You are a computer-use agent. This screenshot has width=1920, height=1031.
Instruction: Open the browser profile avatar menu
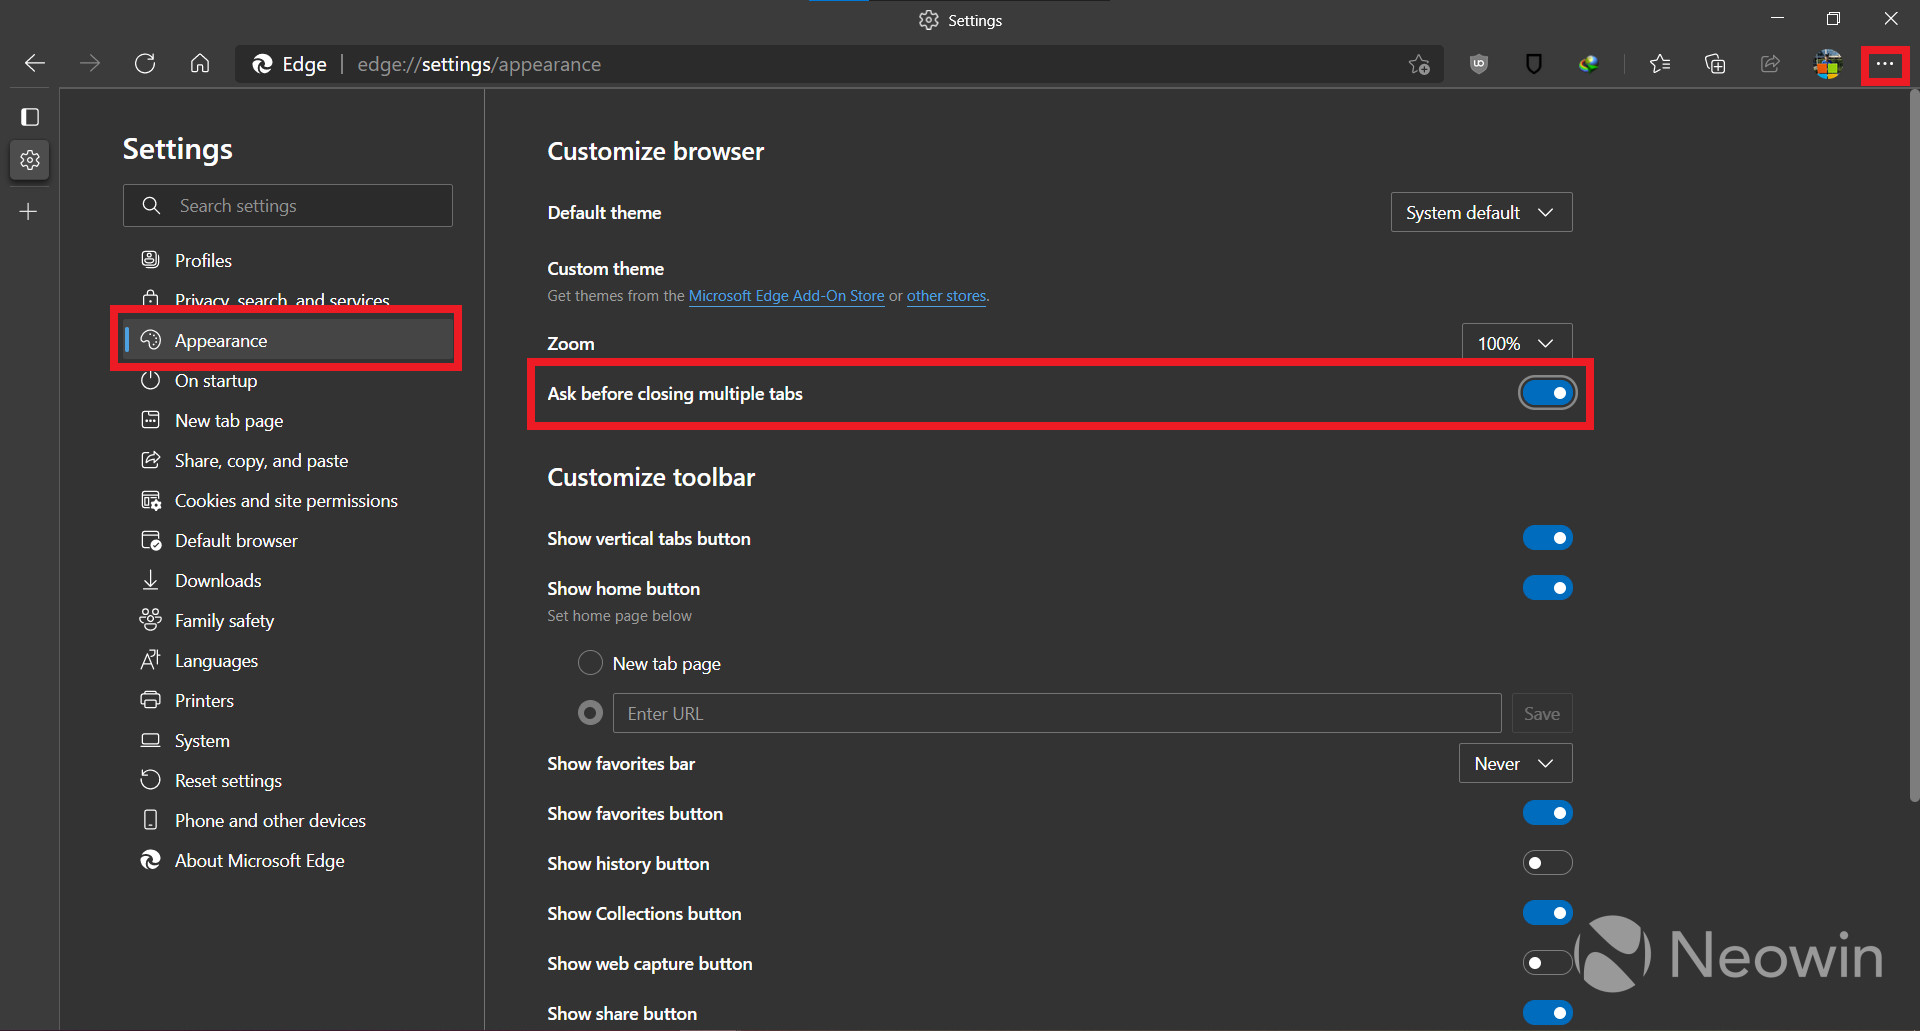[1828, 63]
